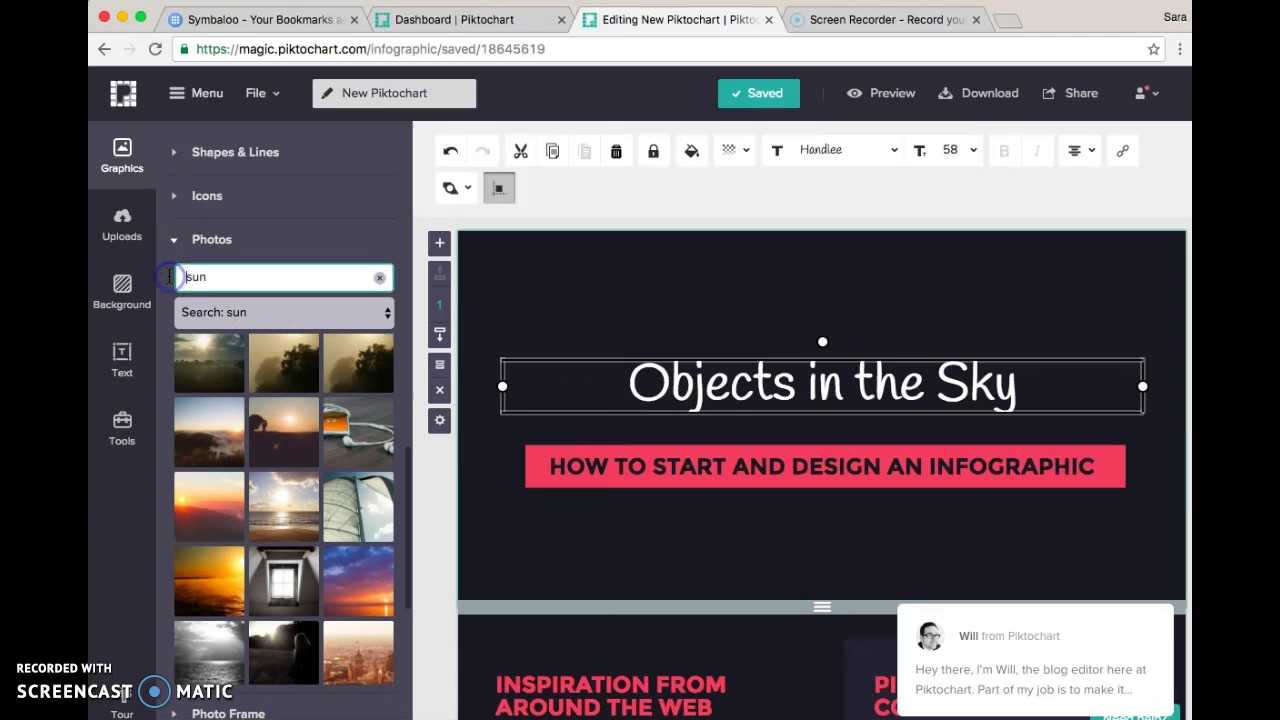Add a new block with plus button
The image size is (1280, 720).
point(439,243)
